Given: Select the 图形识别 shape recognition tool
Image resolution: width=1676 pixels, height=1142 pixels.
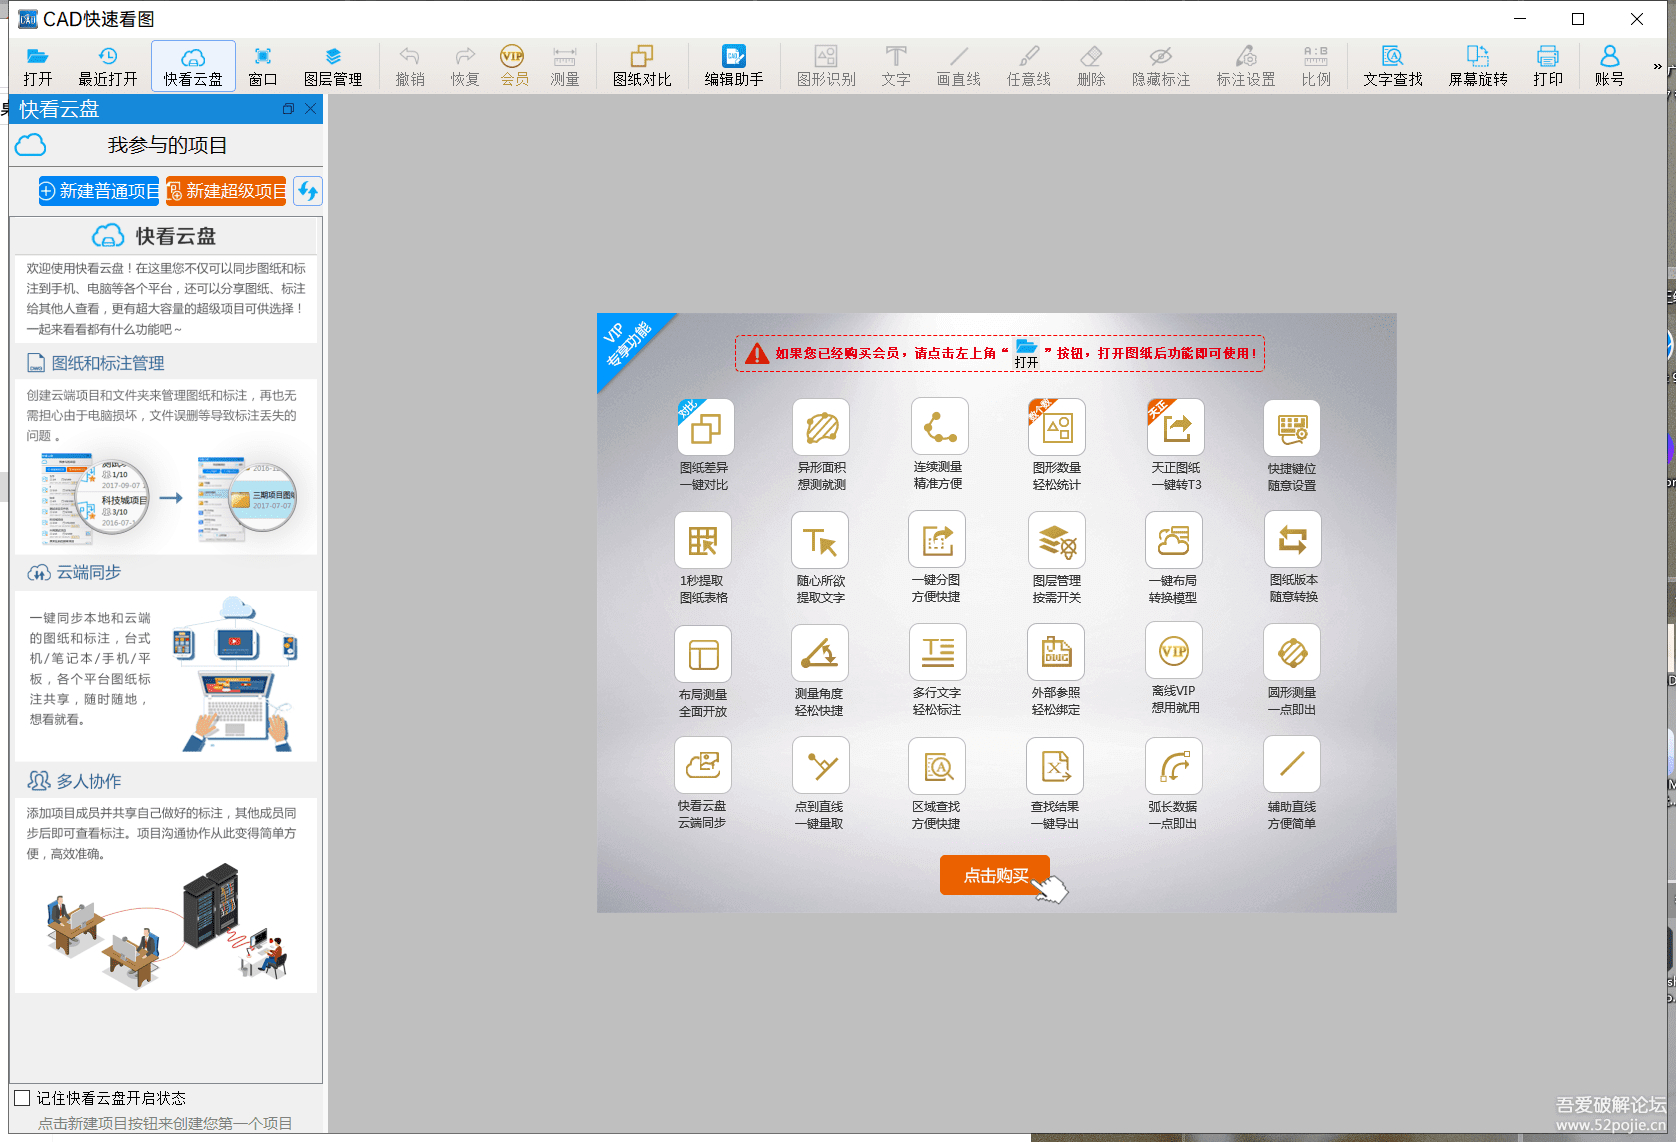Looking at the screenshot, I should pyautogui.click(x=826, y=66).
